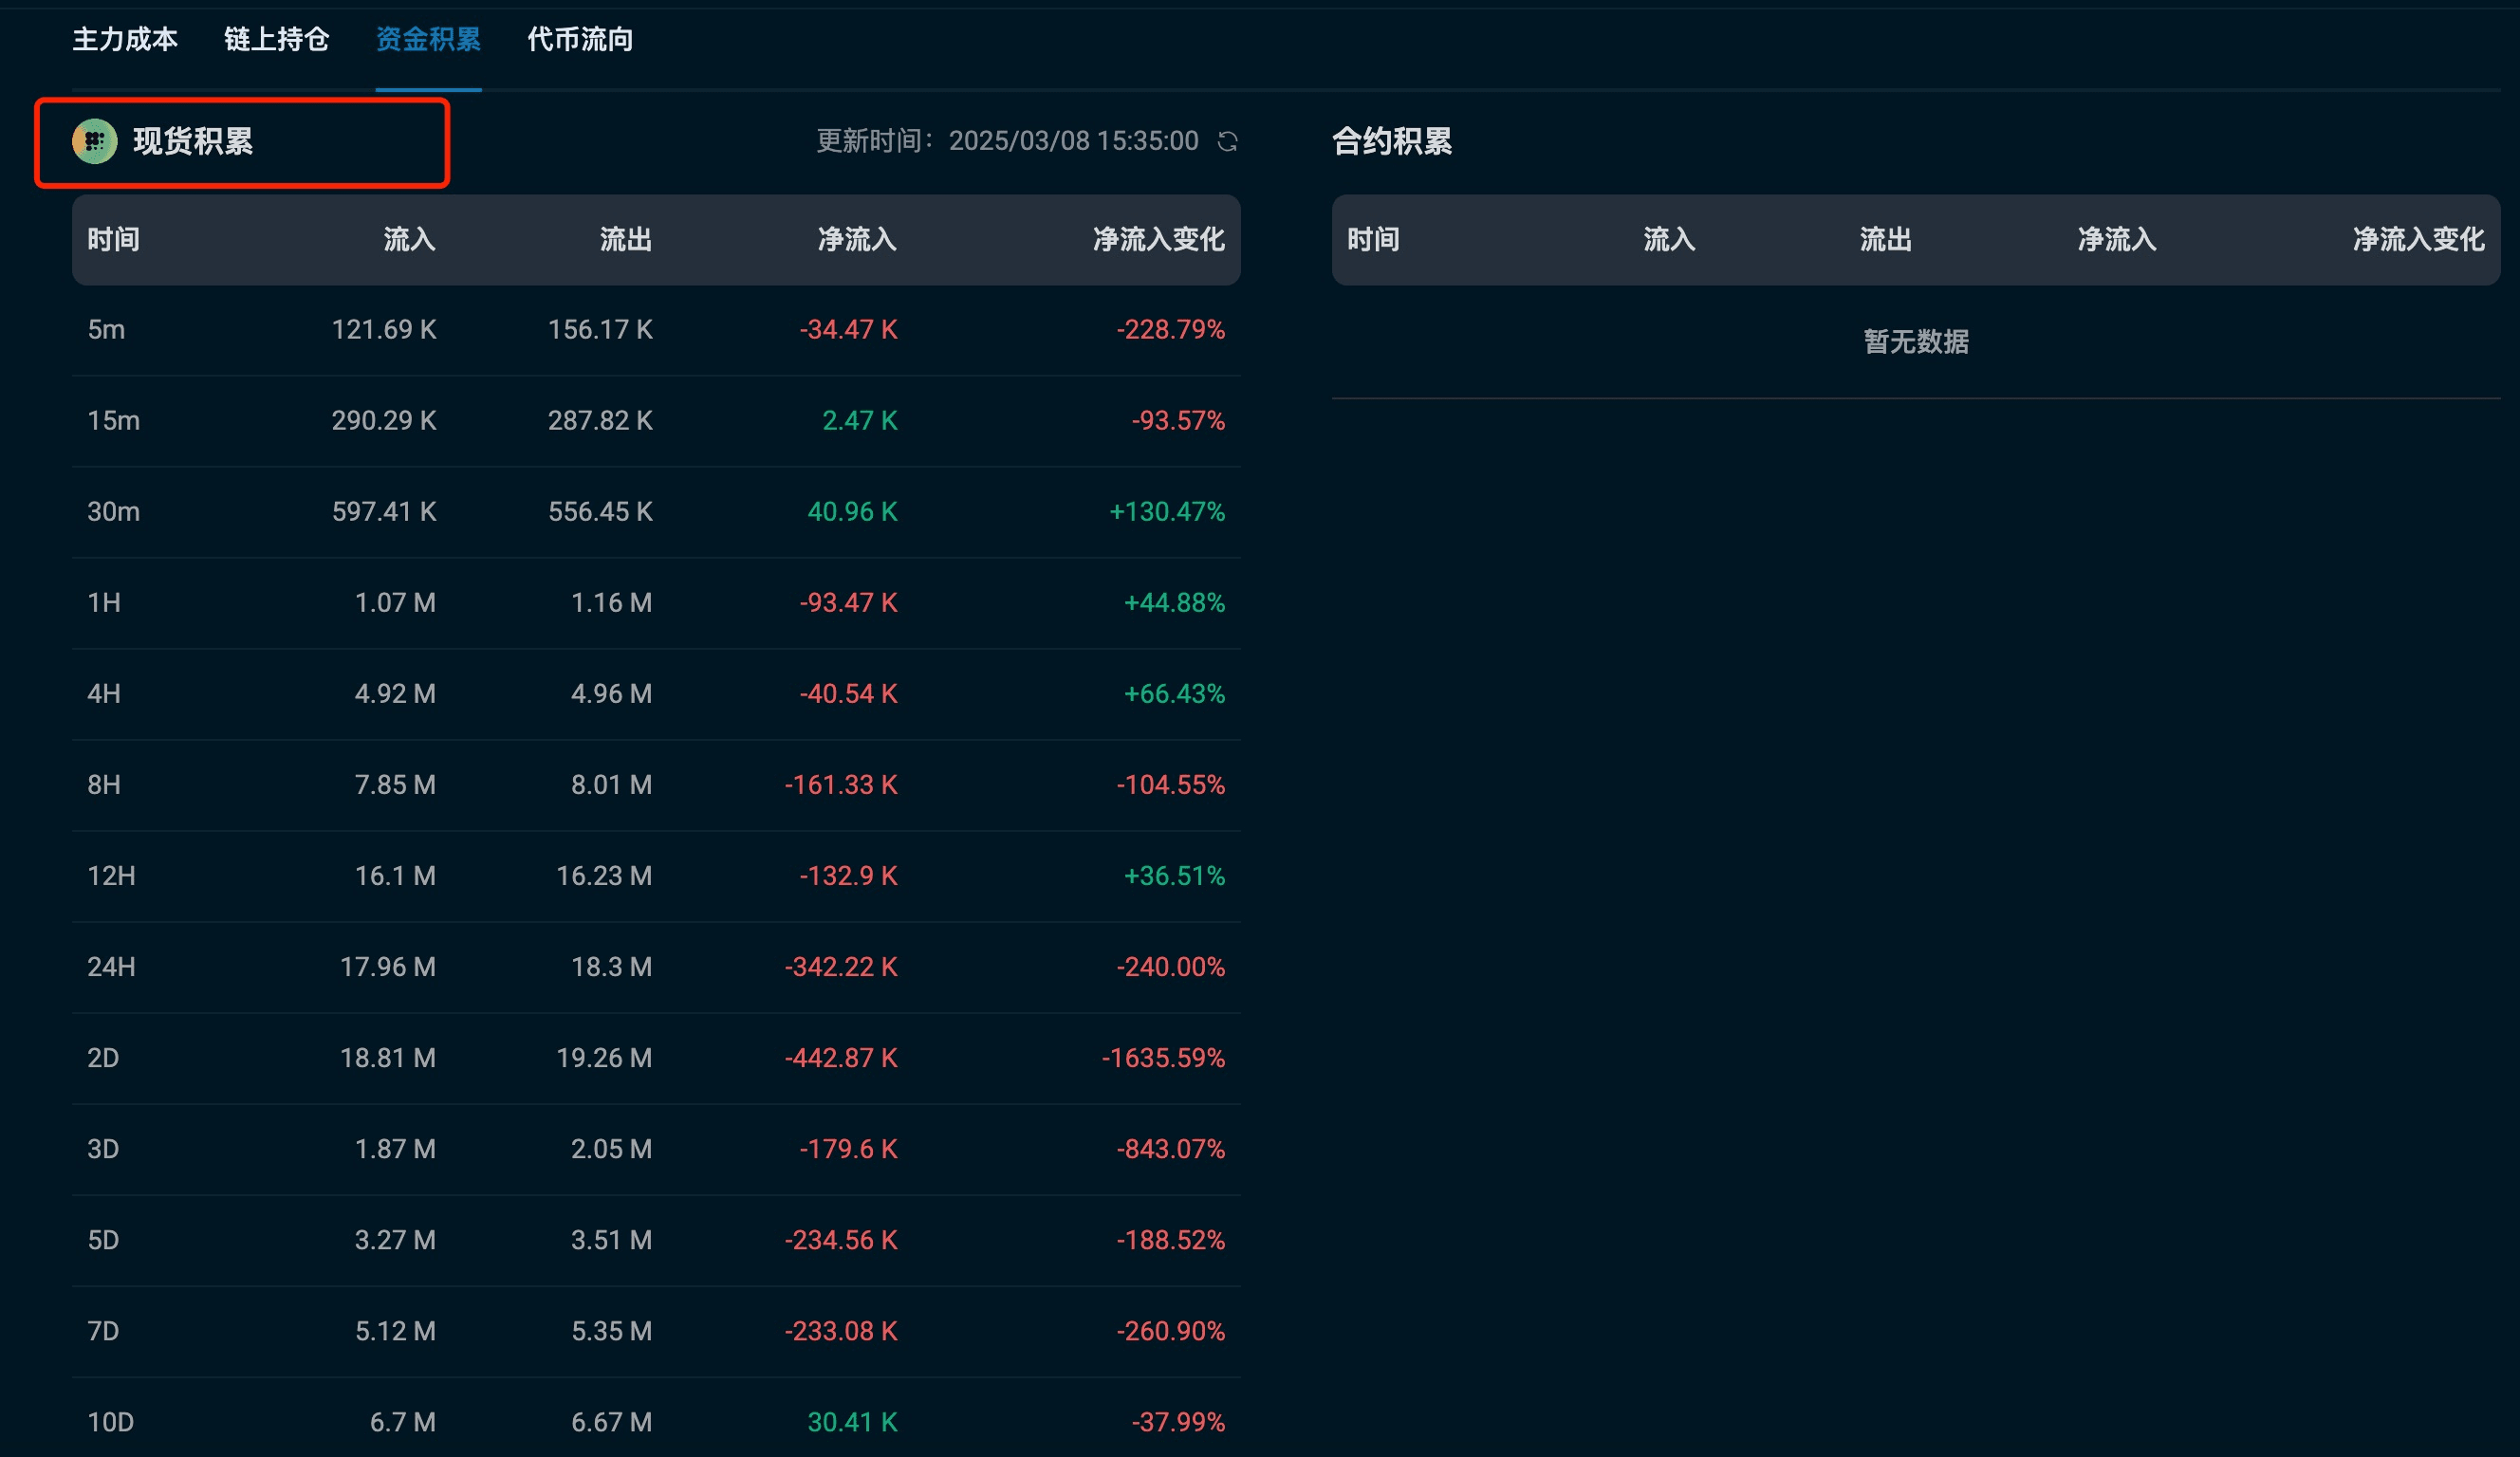Image resolution: width=2520 pixels, height=1457 pixels.
Task: Select the 15m time row label
Action: [x=113, y=421]
